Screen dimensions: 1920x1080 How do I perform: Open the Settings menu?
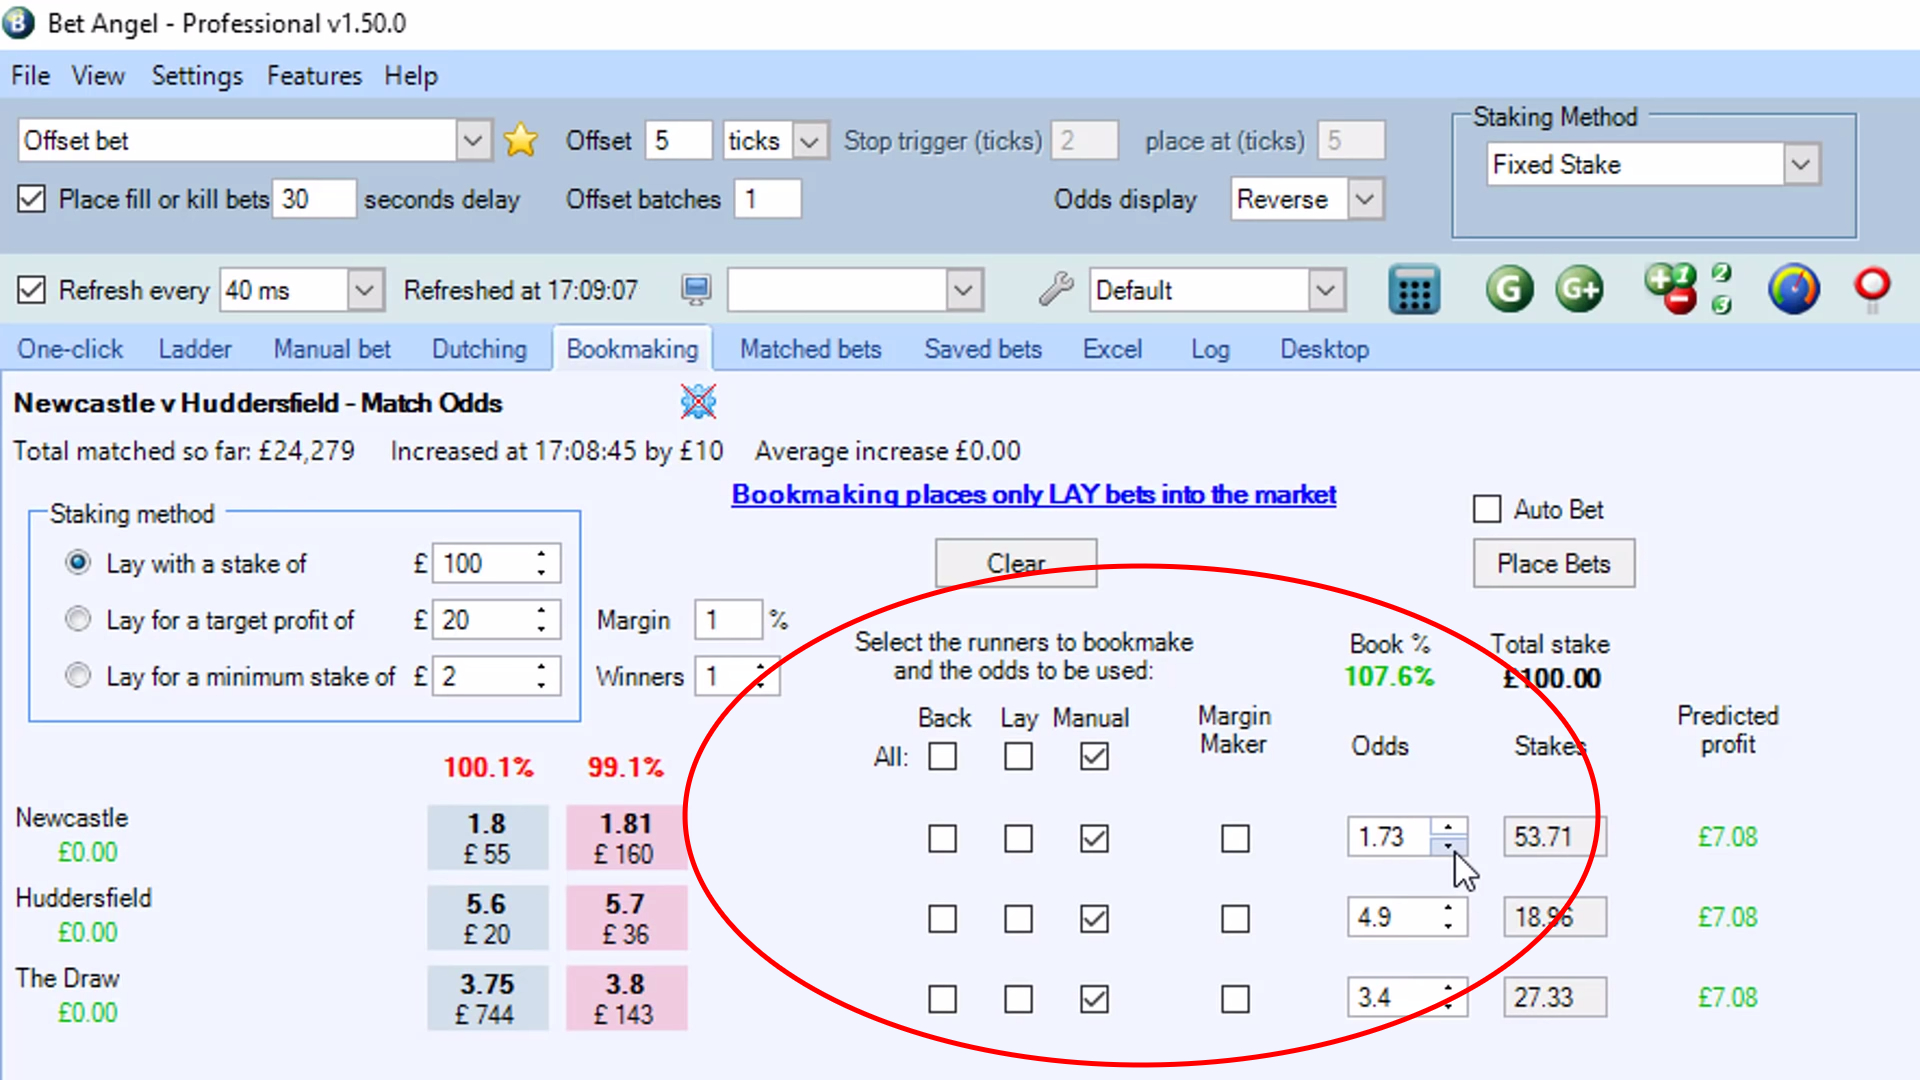pos(197,75)
